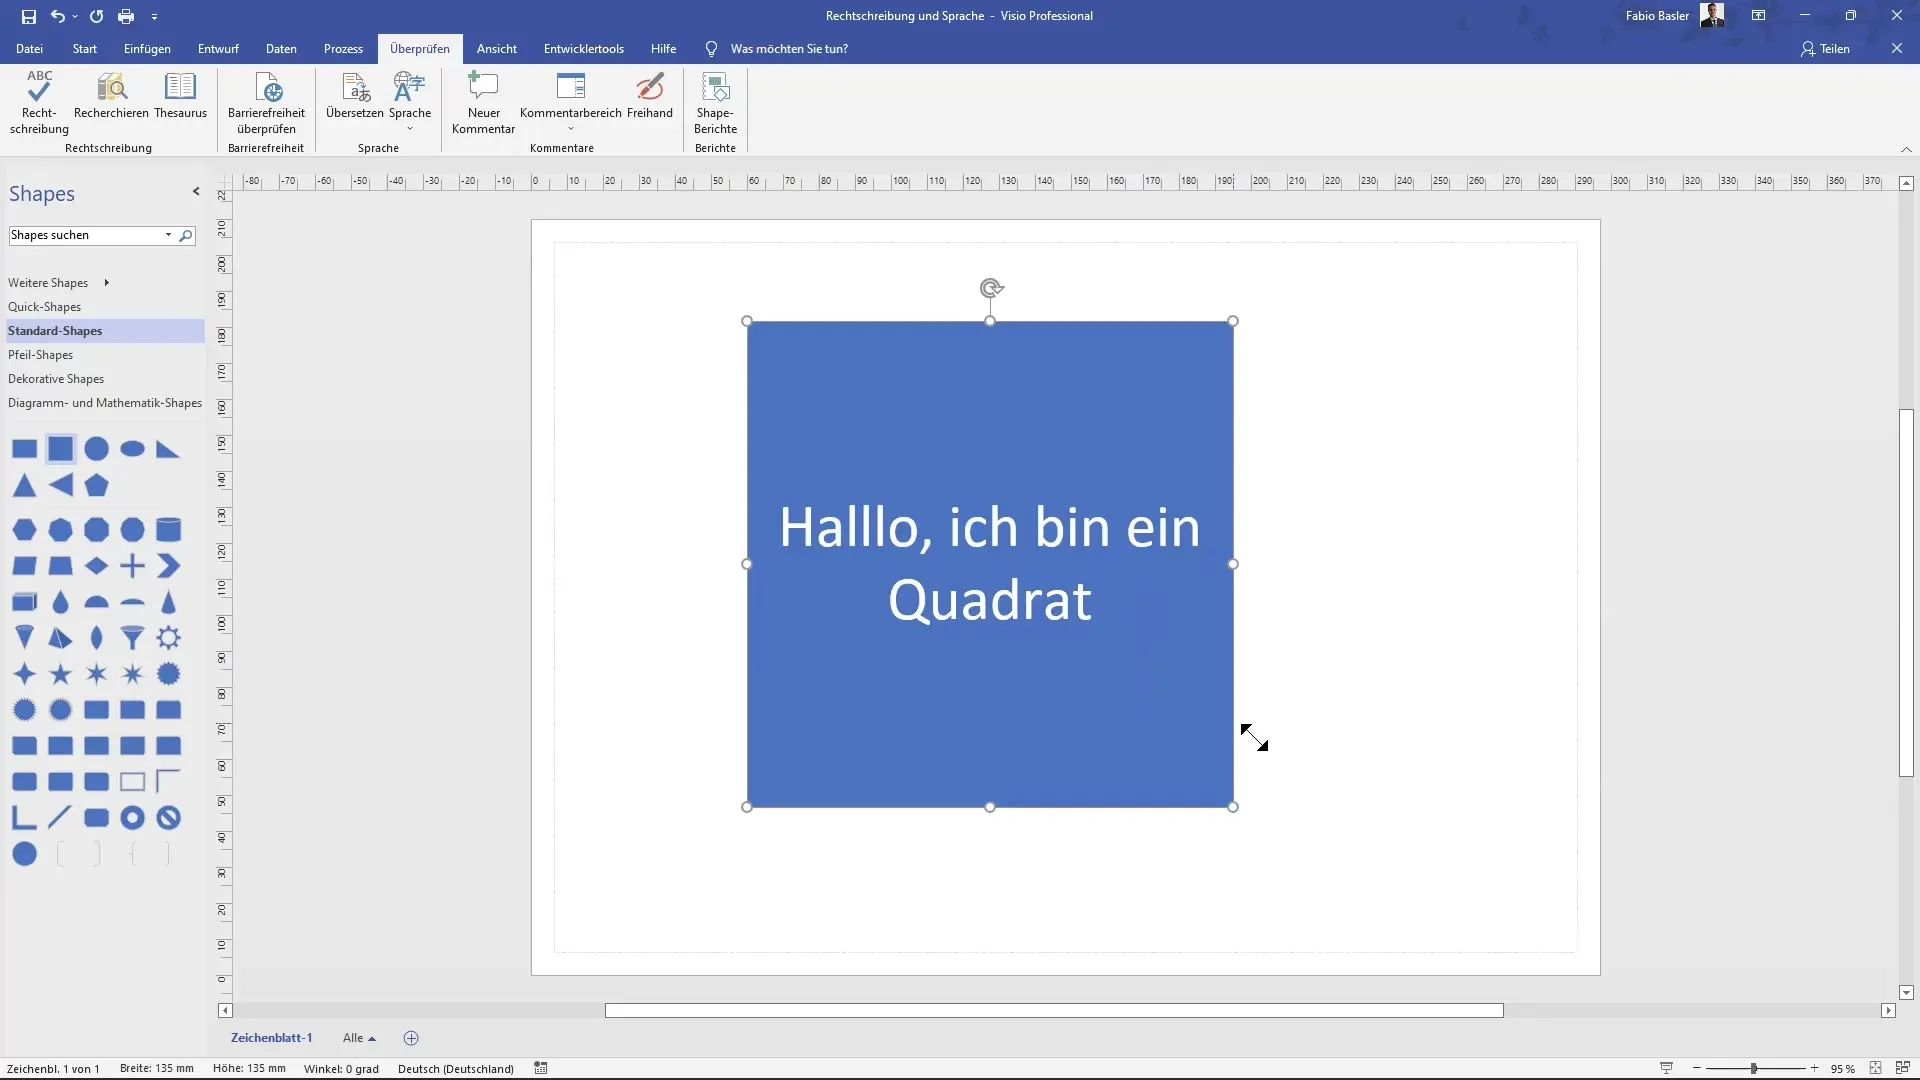Print using quick access toolbar icon
This screenshot has height=1080, width=1920.
[x=126, y=16]
